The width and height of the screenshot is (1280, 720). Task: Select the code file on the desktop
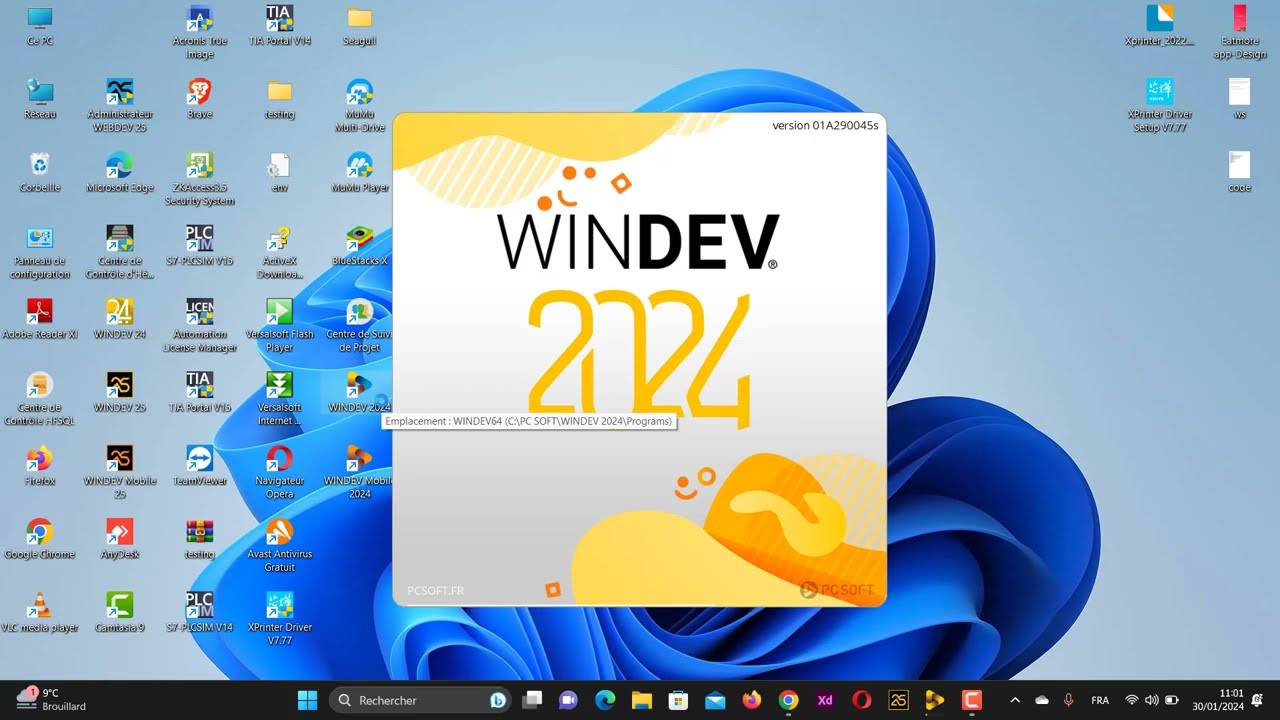tap(1240, 172)
